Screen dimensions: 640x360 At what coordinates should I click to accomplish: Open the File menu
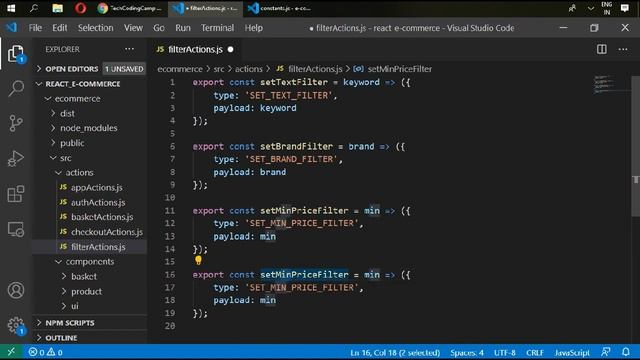(35, 28)
